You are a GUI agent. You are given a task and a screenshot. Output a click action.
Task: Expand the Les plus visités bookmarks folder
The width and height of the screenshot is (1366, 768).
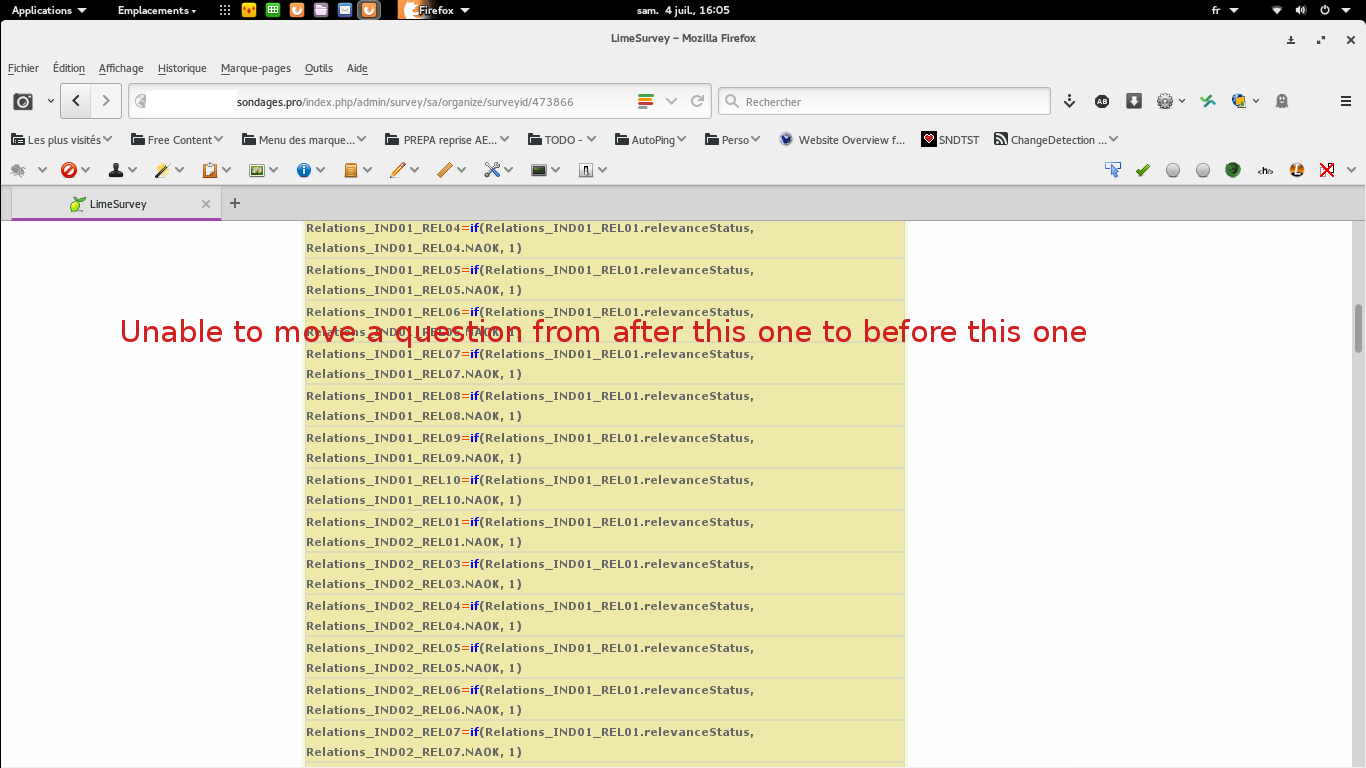tap(62, 140)
